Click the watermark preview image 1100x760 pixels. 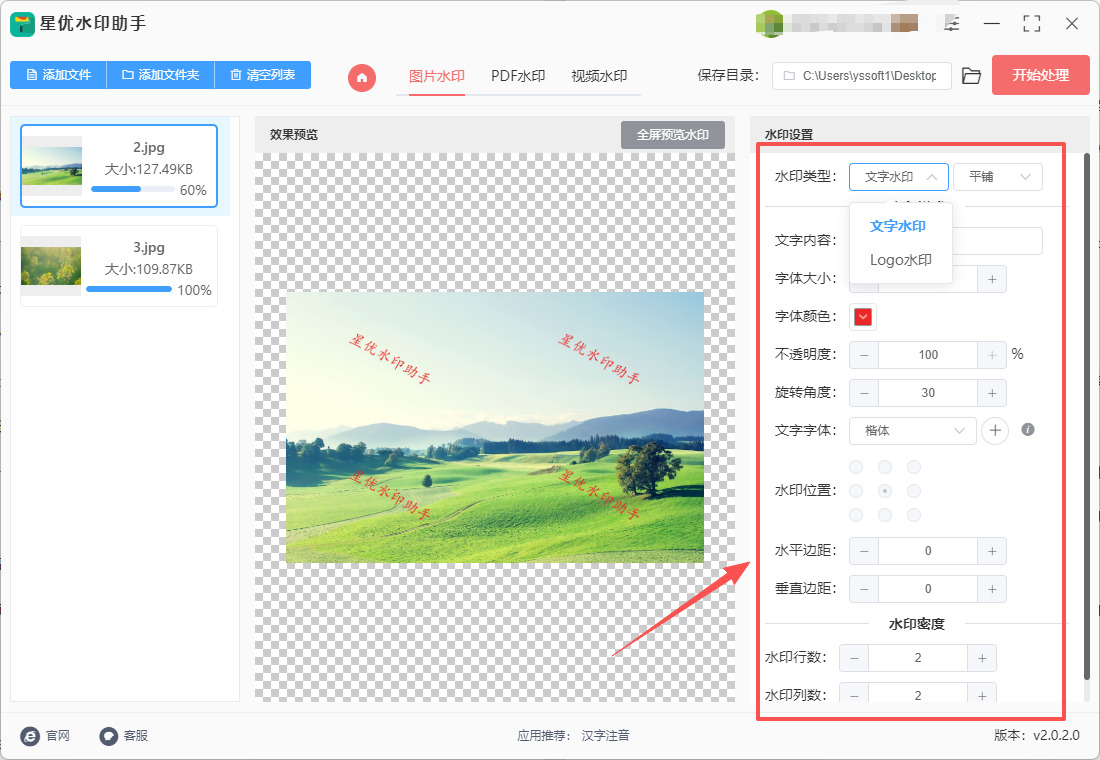click(x=495, y=427)
